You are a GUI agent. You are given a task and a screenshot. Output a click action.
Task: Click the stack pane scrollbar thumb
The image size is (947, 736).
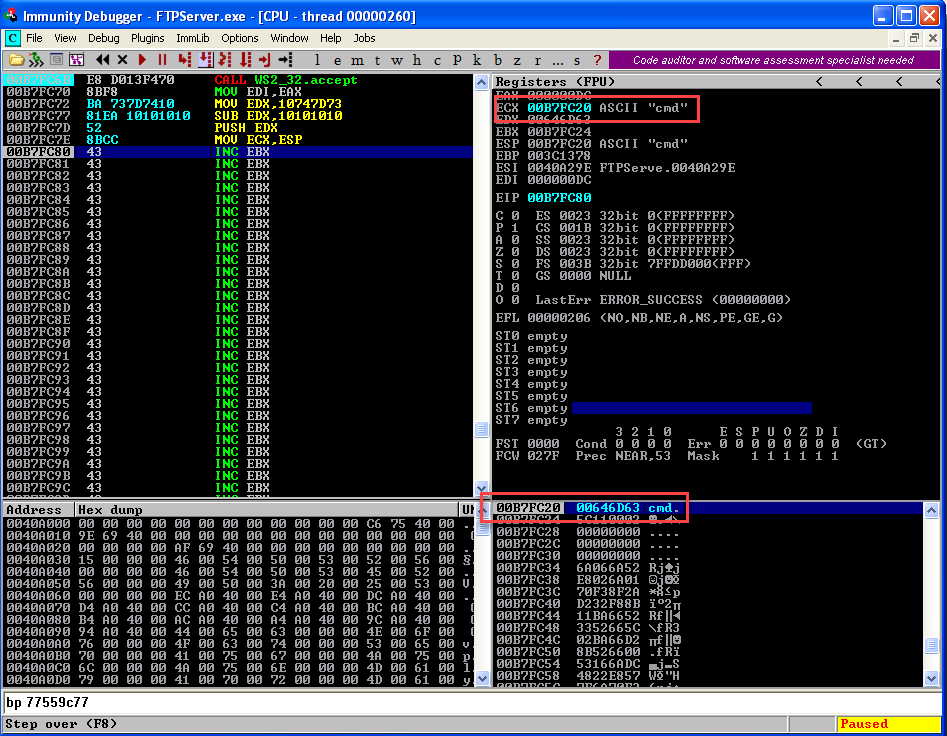(x=931, y=645)
